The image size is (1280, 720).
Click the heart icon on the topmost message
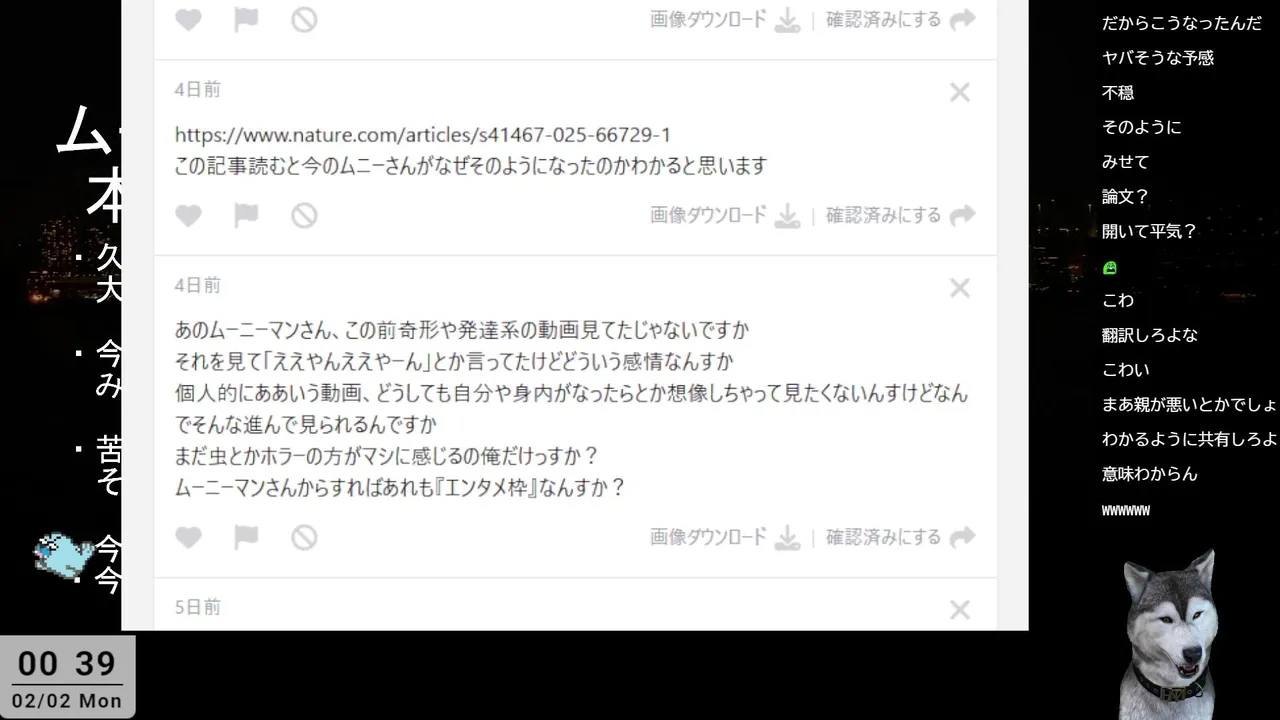188,20
